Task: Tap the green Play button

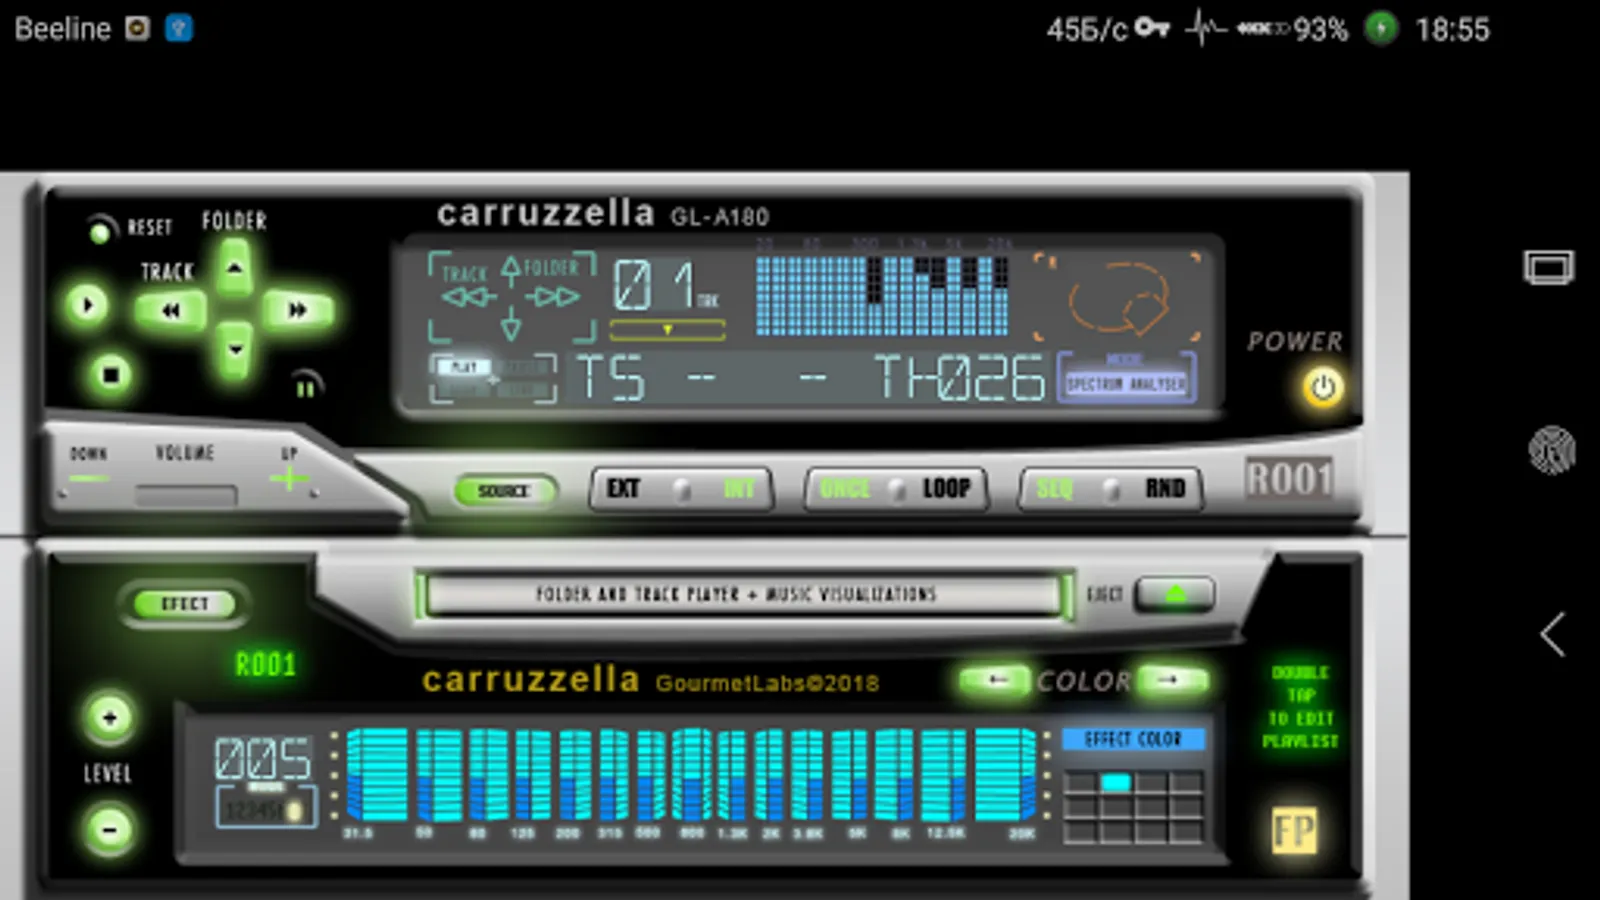Action: 87,305
